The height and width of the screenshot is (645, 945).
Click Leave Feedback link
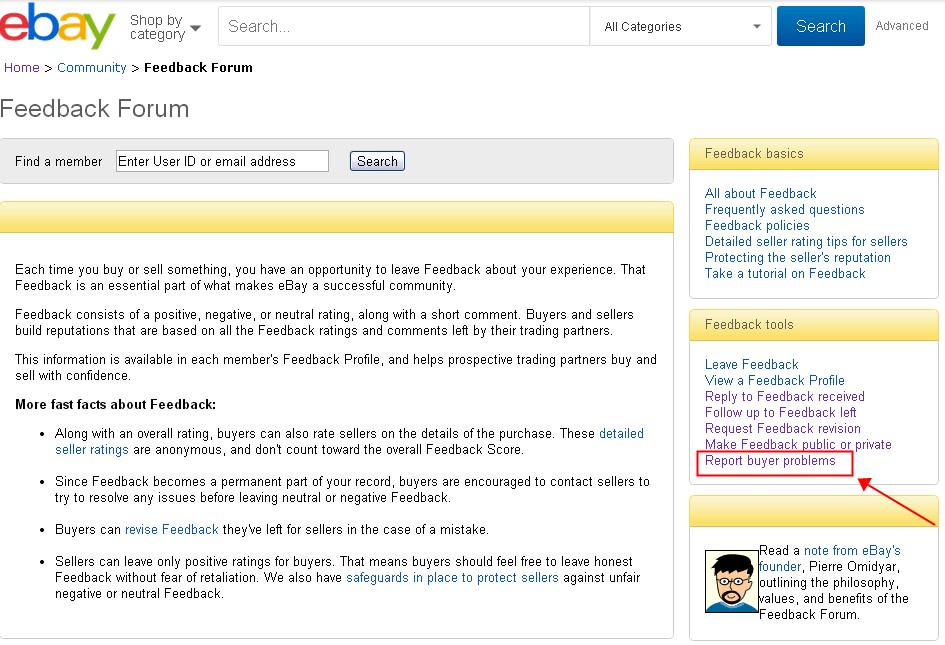(x=751, y=365)
